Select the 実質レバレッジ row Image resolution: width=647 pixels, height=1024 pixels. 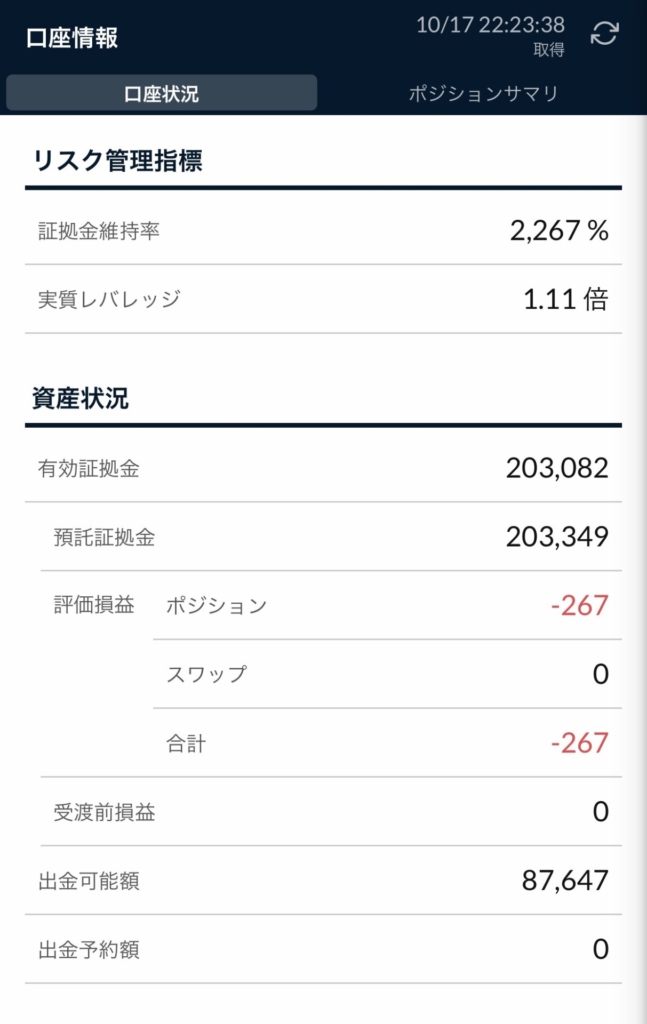[x=323, y=299]
